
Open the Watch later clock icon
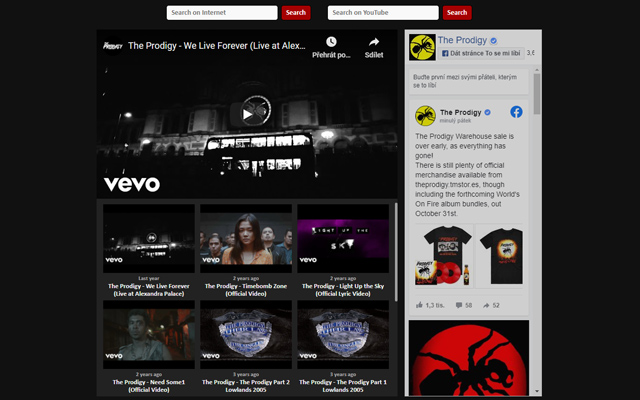click(331, 42)
